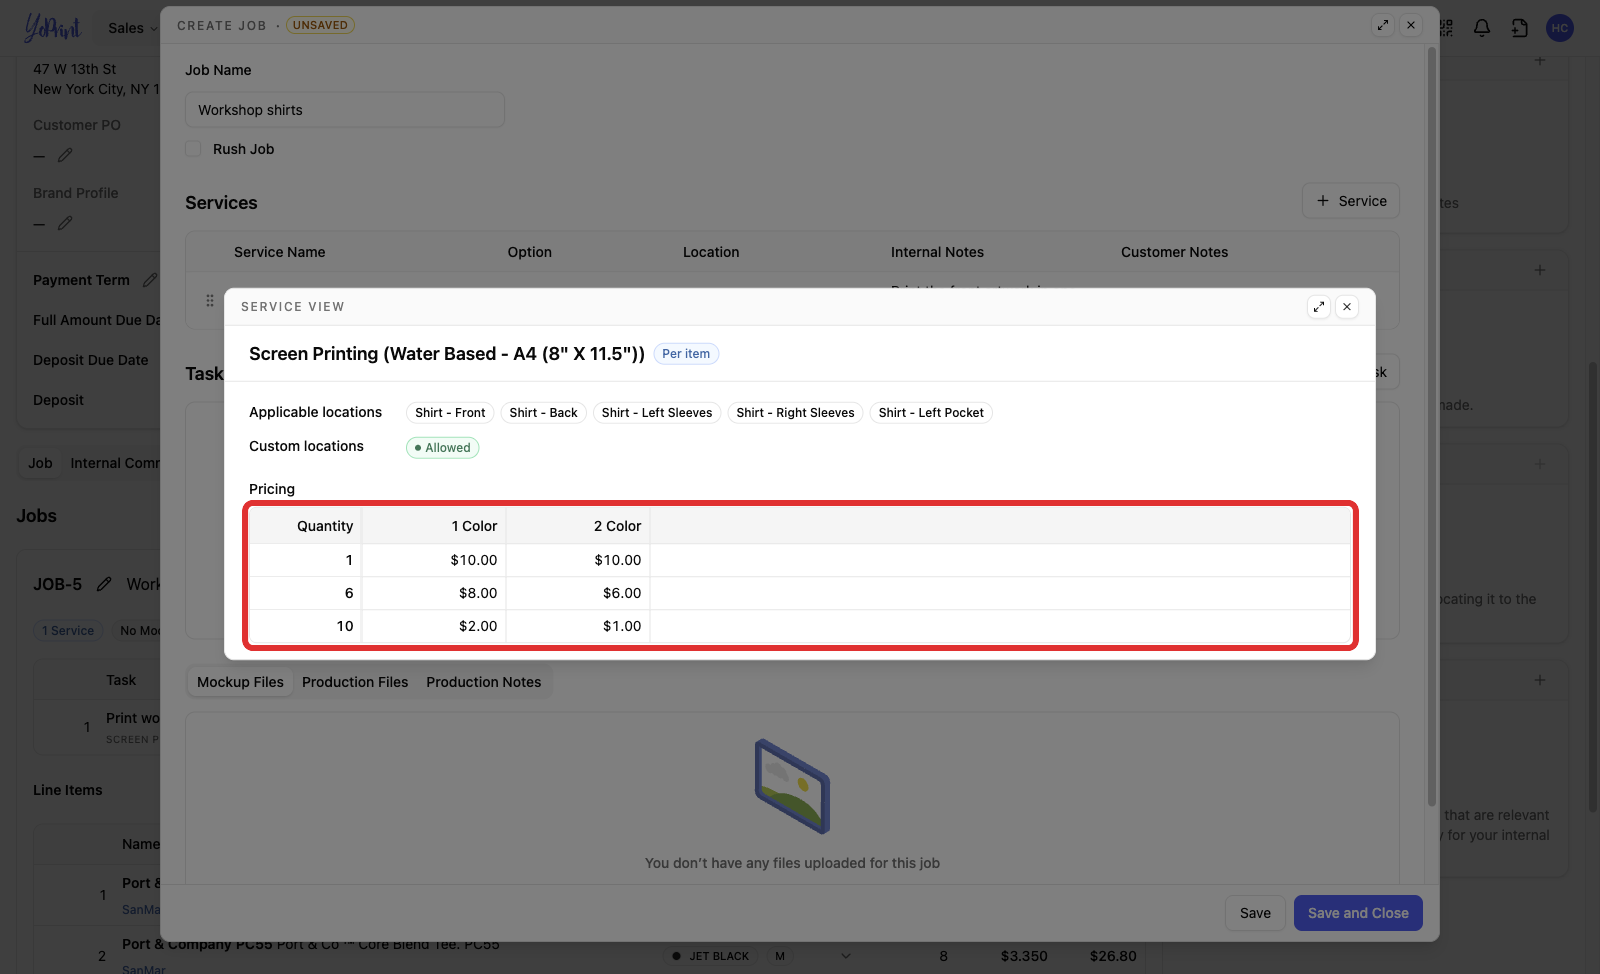Select the Shirt - Left Pocket chip

931,413
